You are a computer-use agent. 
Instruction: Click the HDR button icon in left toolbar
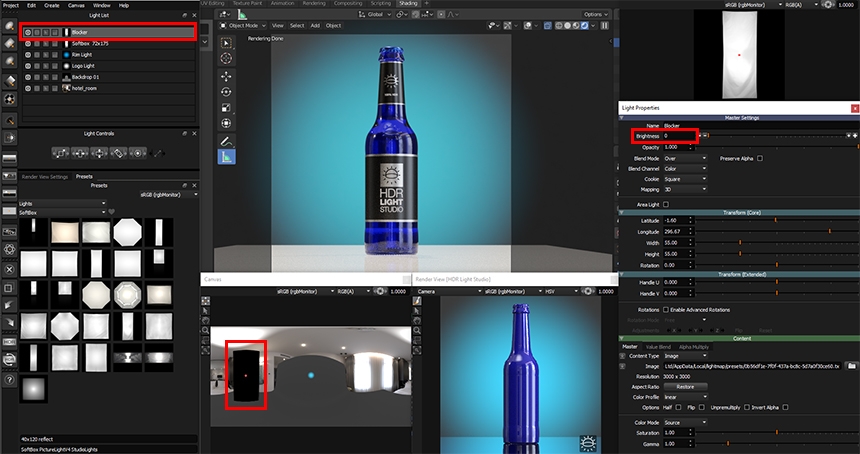pos(9,342)
